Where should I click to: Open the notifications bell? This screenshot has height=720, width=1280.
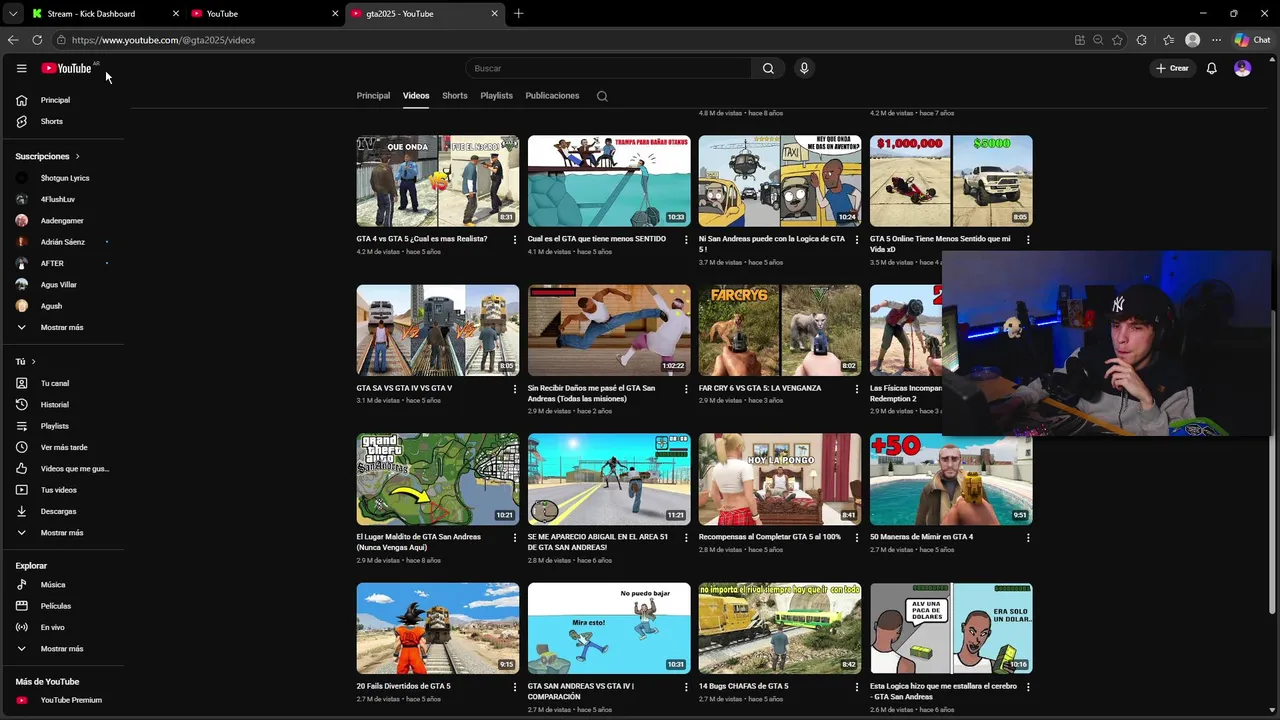pyautogui.click(x=1211, y=68)
